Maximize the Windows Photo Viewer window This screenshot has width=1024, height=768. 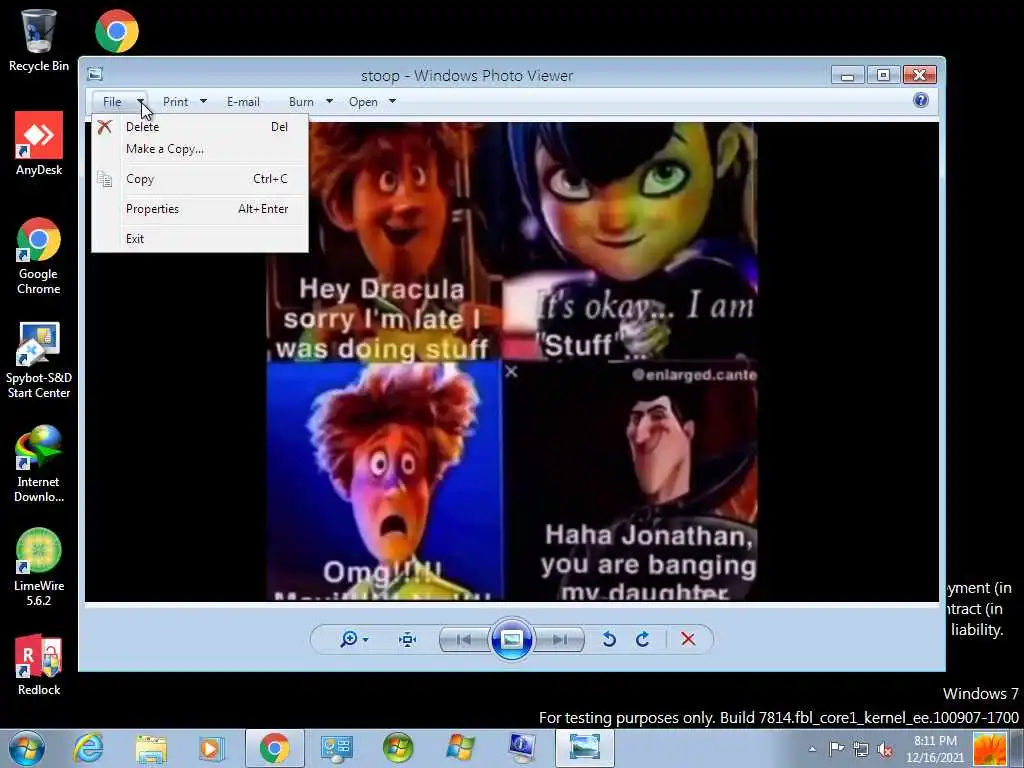click(883, 75)
